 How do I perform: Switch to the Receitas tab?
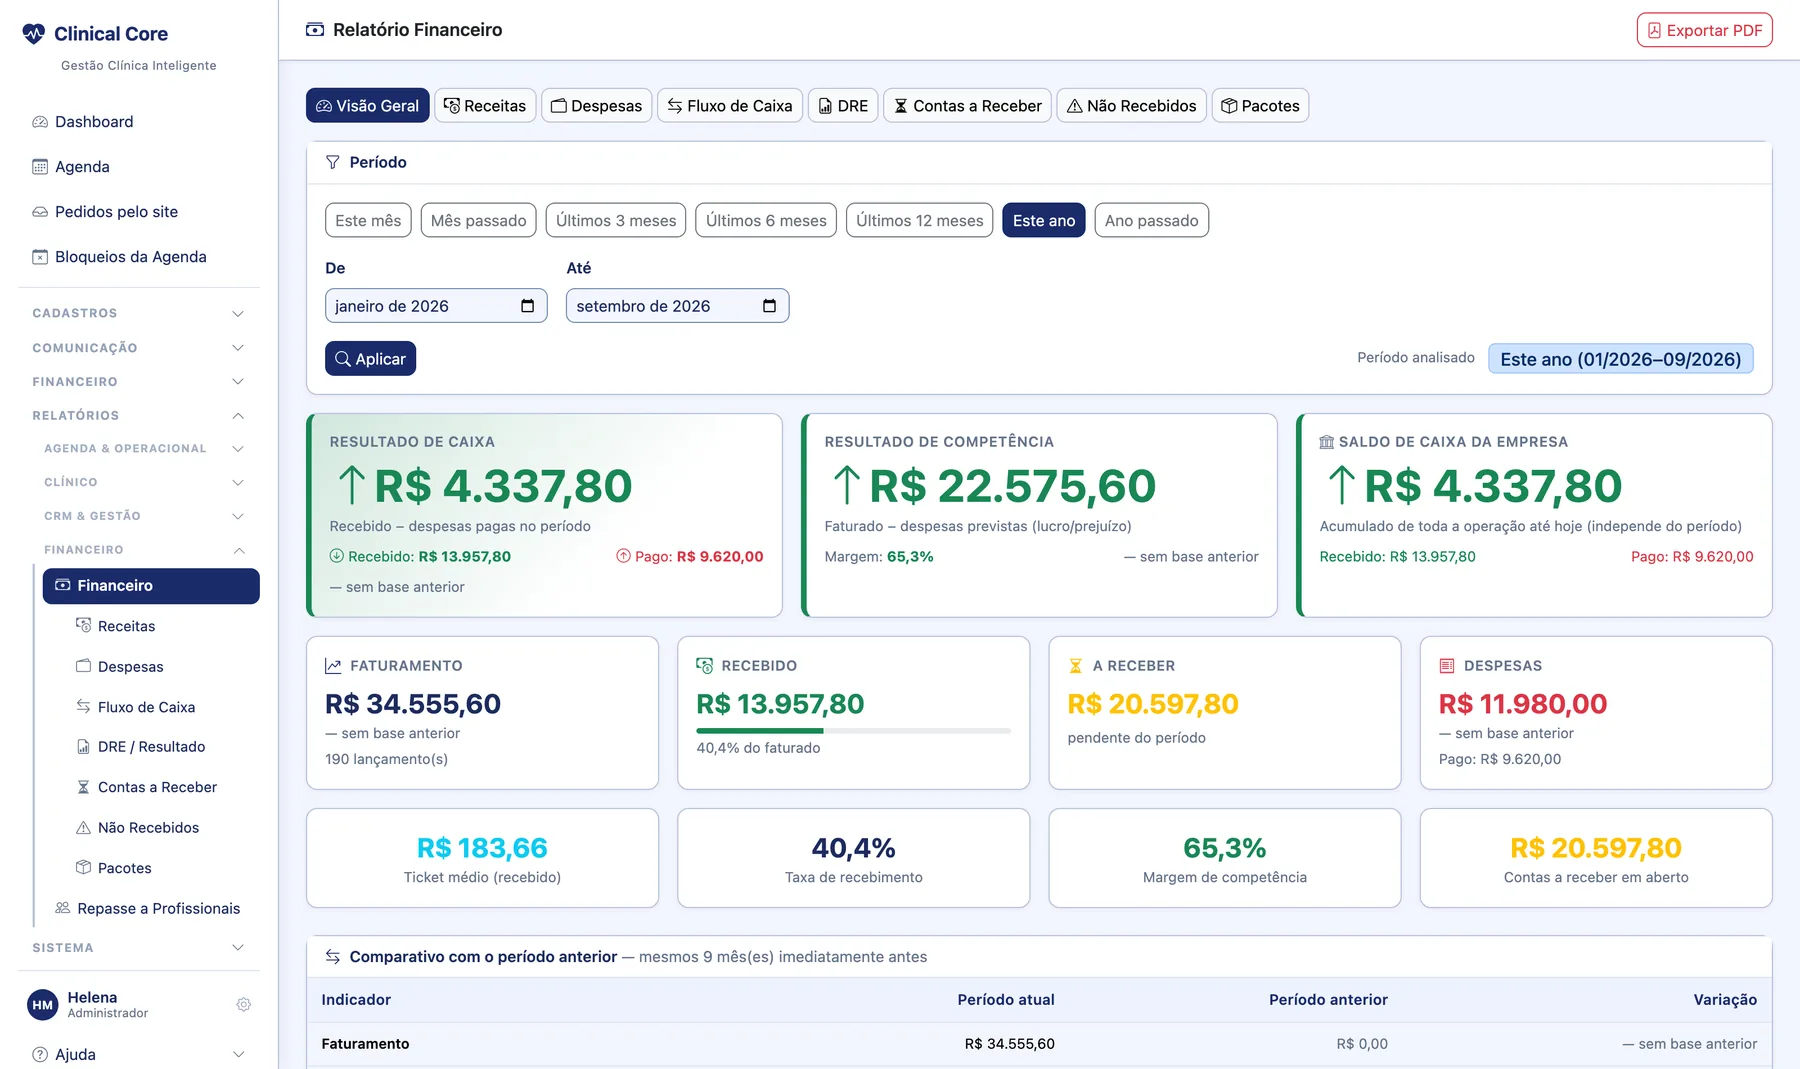coord(485,106)
